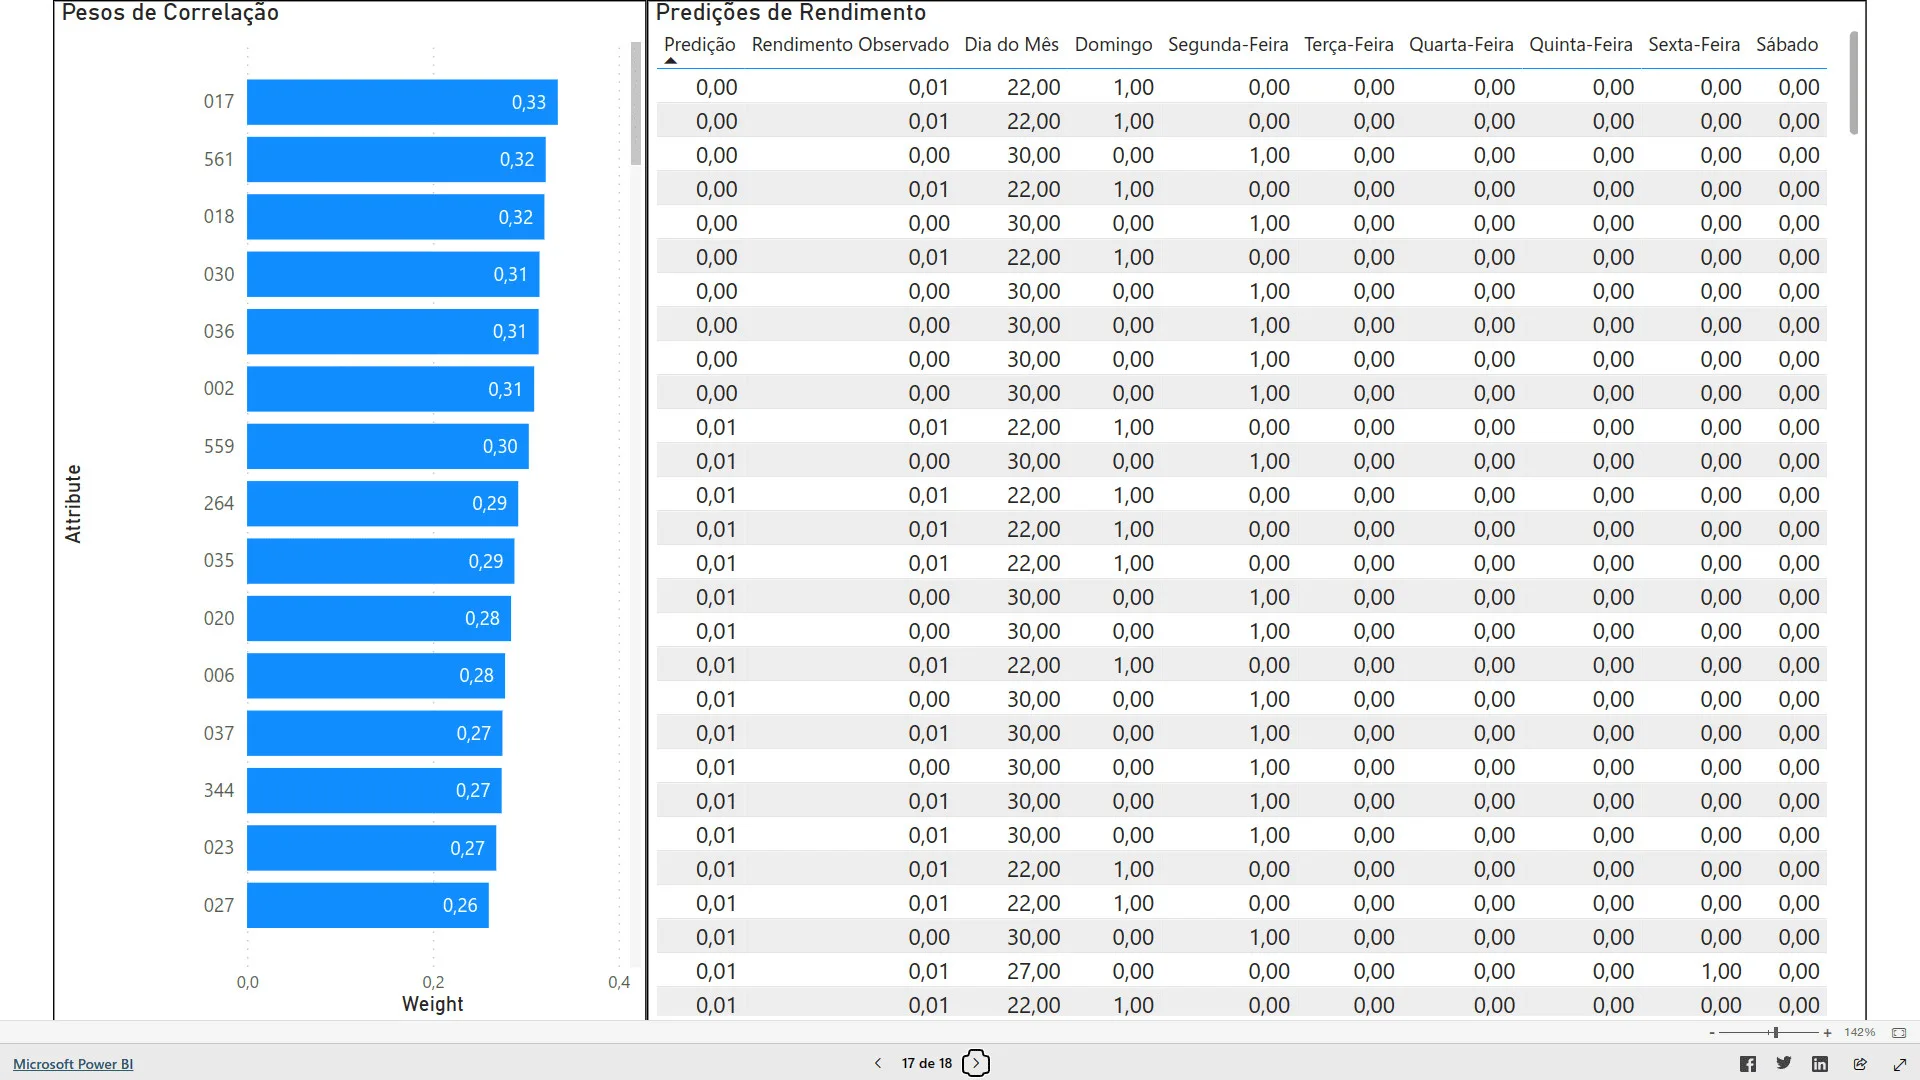Zoom in with the plus icon
Viewport: 1920px width, 1080px height.
click(1827, 1033)
